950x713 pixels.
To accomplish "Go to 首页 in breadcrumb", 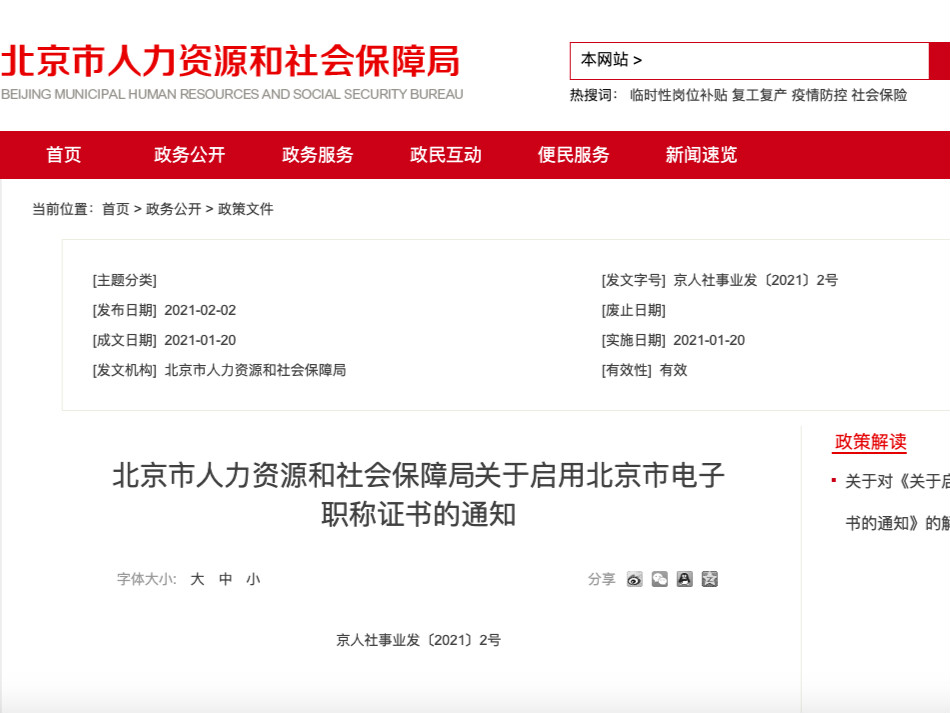I will pyautogui.click(x=116, y=209).
